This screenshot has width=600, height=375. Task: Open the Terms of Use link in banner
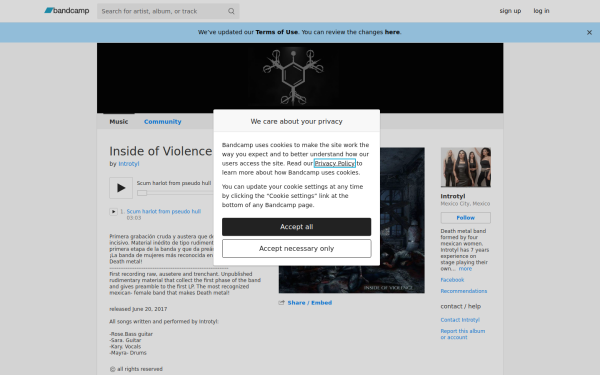pyautogui.click(x=277, y=32)
